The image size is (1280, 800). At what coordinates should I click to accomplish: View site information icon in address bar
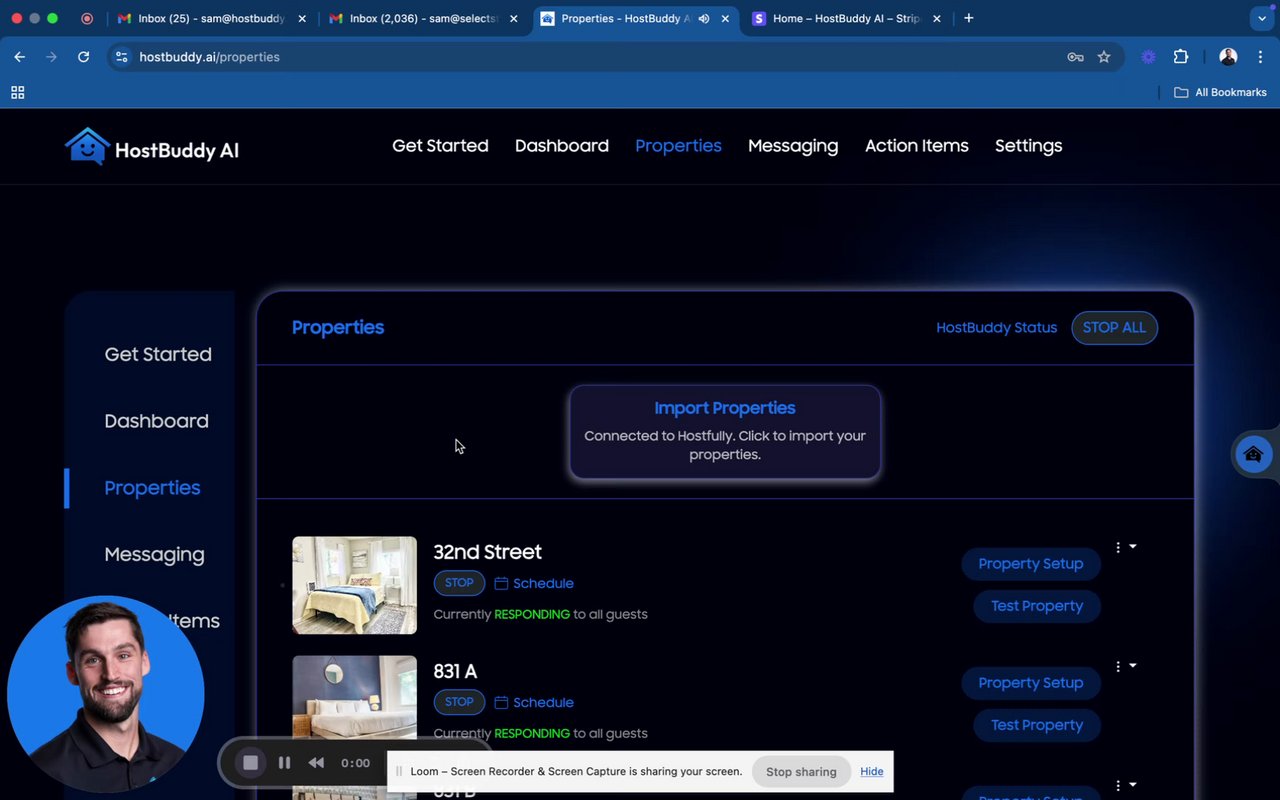(122, 57)
